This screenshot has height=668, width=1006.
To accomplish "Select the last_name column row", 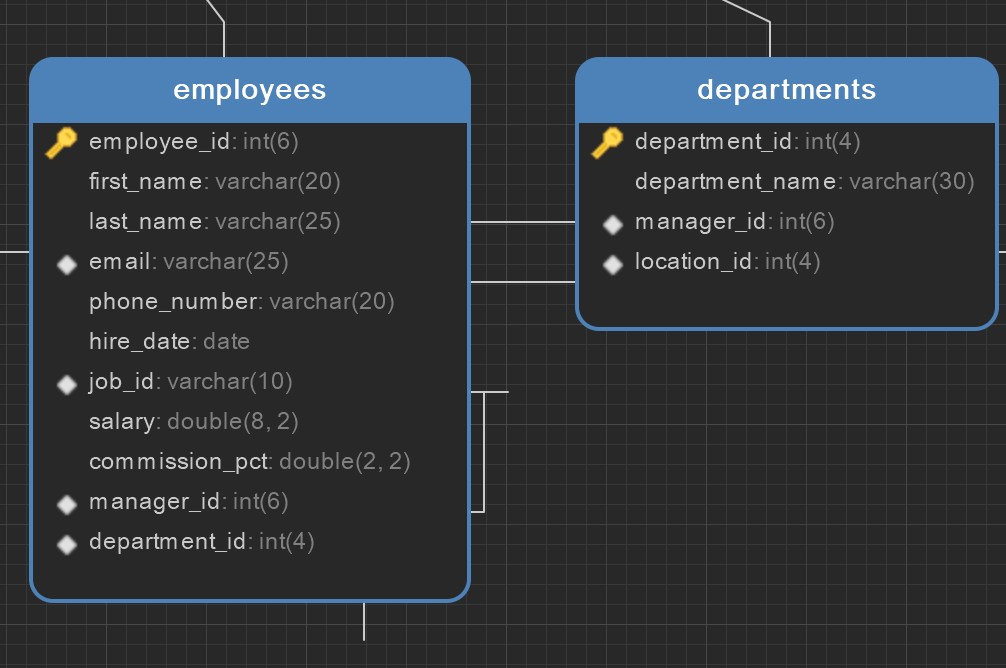I will (214, 222).
